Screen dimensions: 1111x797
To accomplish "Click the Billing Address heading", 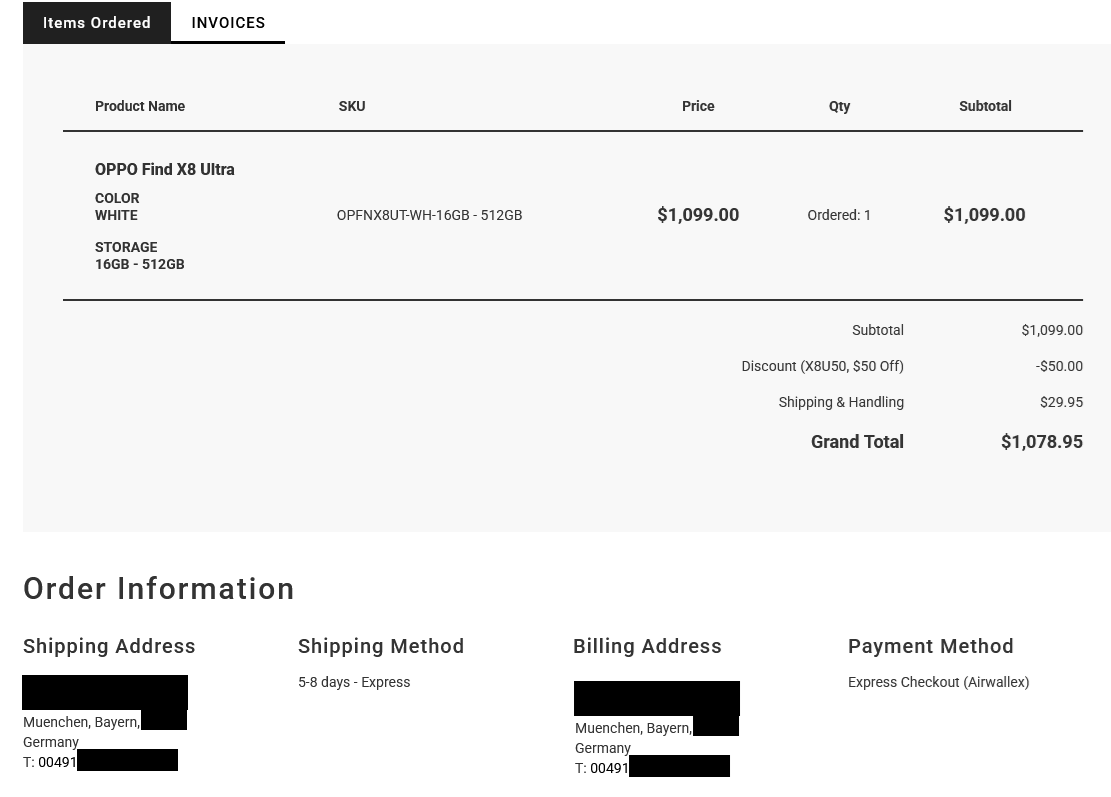I will click(647, 646).
